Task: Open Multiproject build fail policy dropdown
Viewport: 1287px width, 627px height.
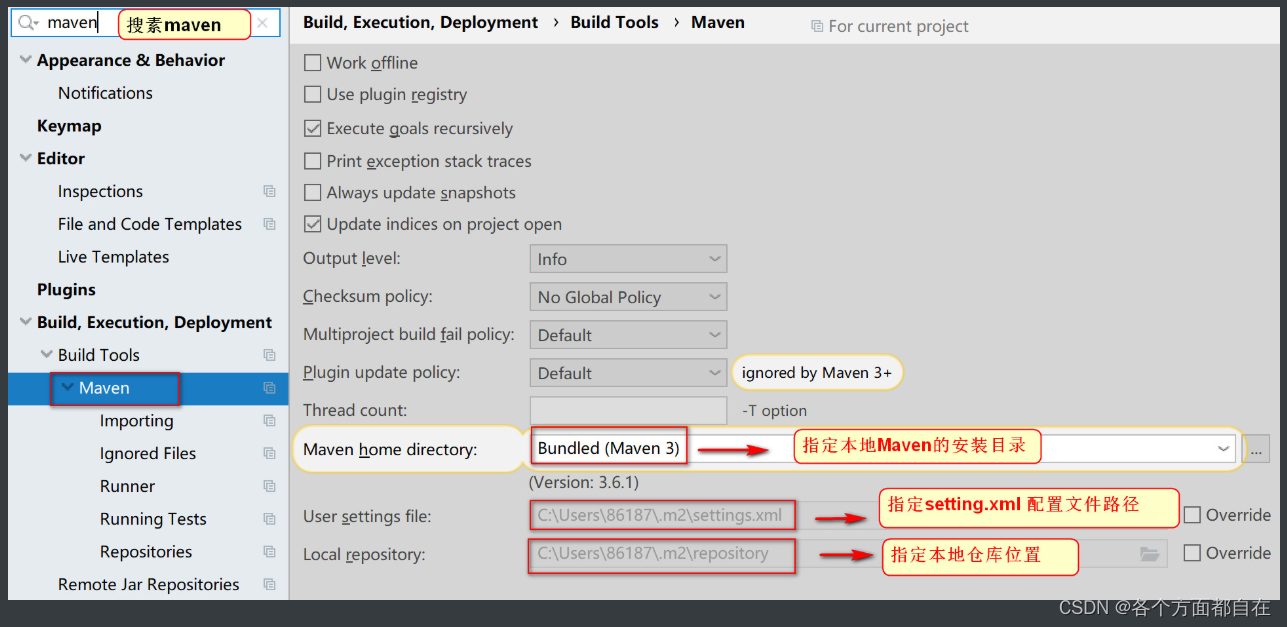Action: click(x=628, y=335)
